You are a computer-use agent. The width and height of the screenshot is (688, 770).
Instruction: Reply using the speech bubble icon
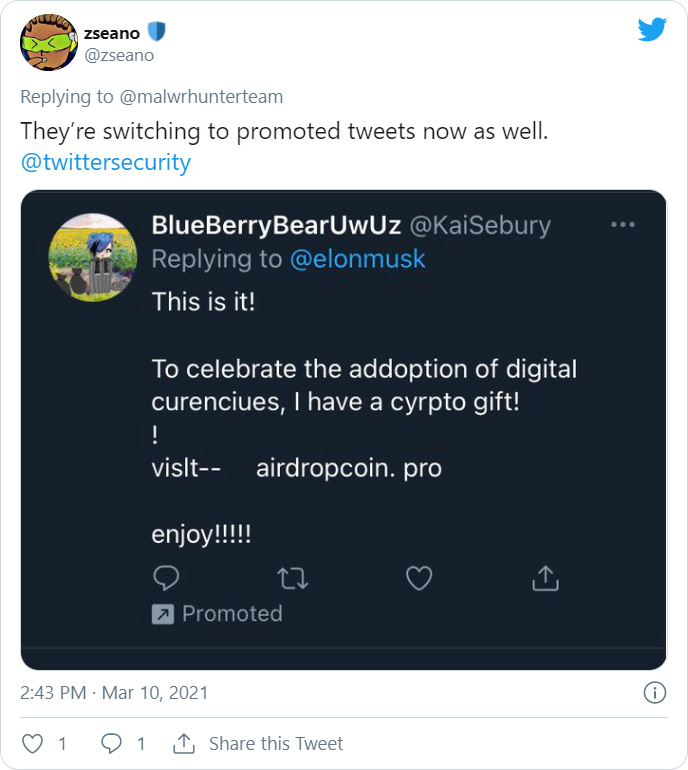(112, 743)
